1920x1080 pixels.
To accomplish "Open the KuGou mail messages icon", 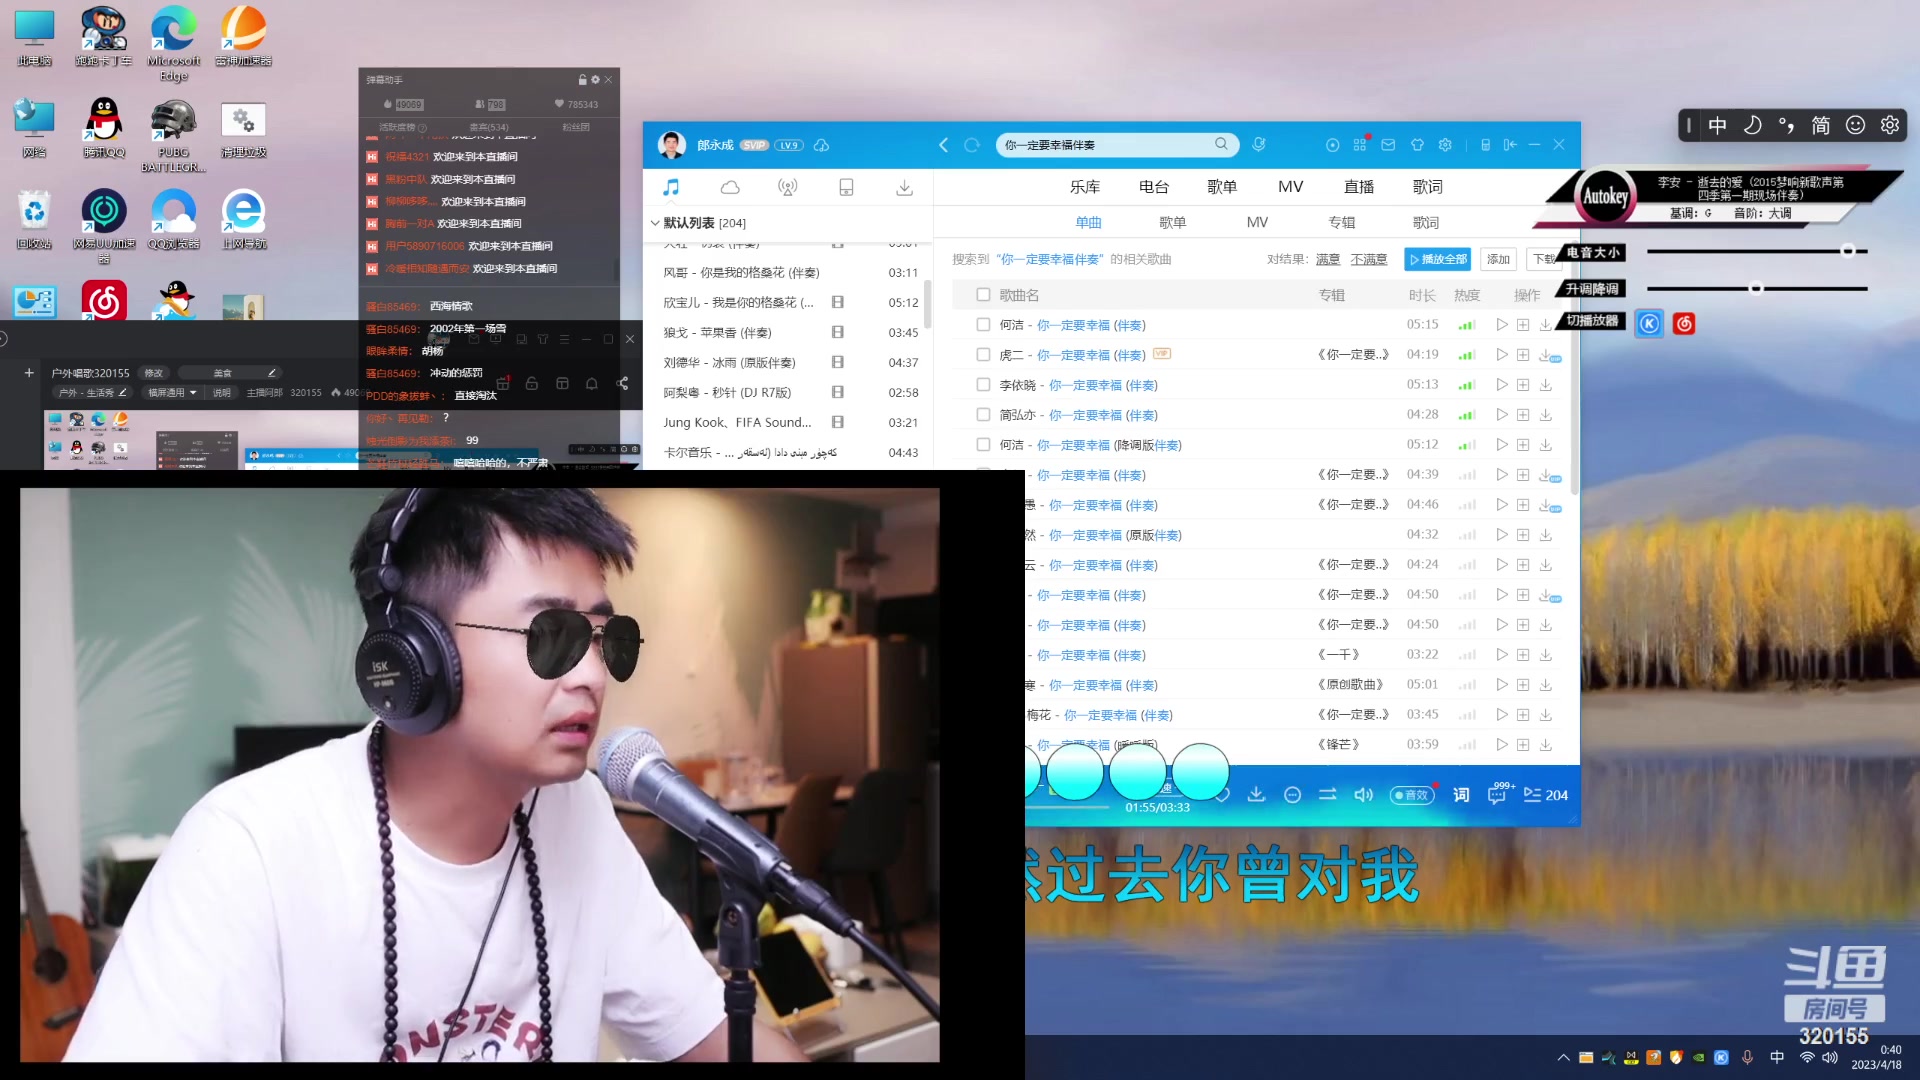I will [1388, 145].
